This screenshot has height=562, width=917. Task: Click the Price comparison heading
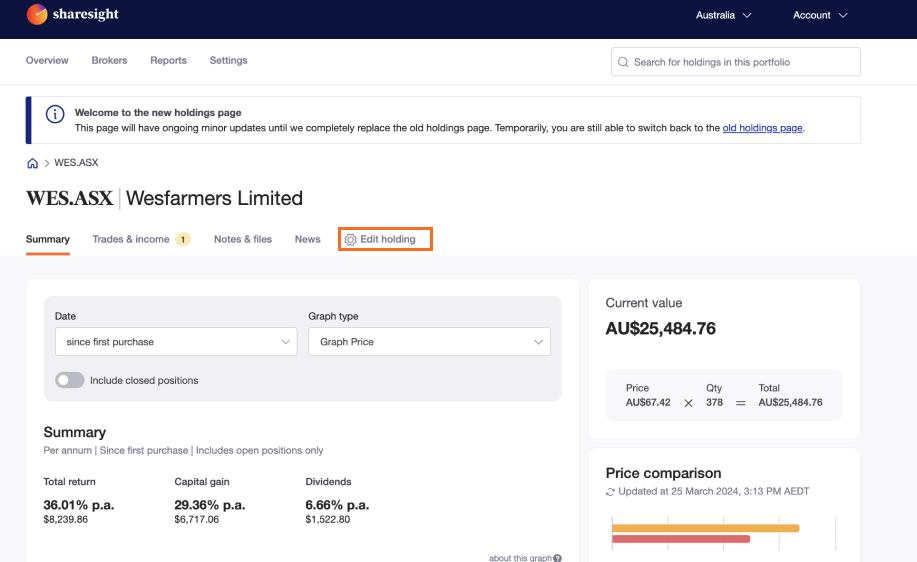663,473
